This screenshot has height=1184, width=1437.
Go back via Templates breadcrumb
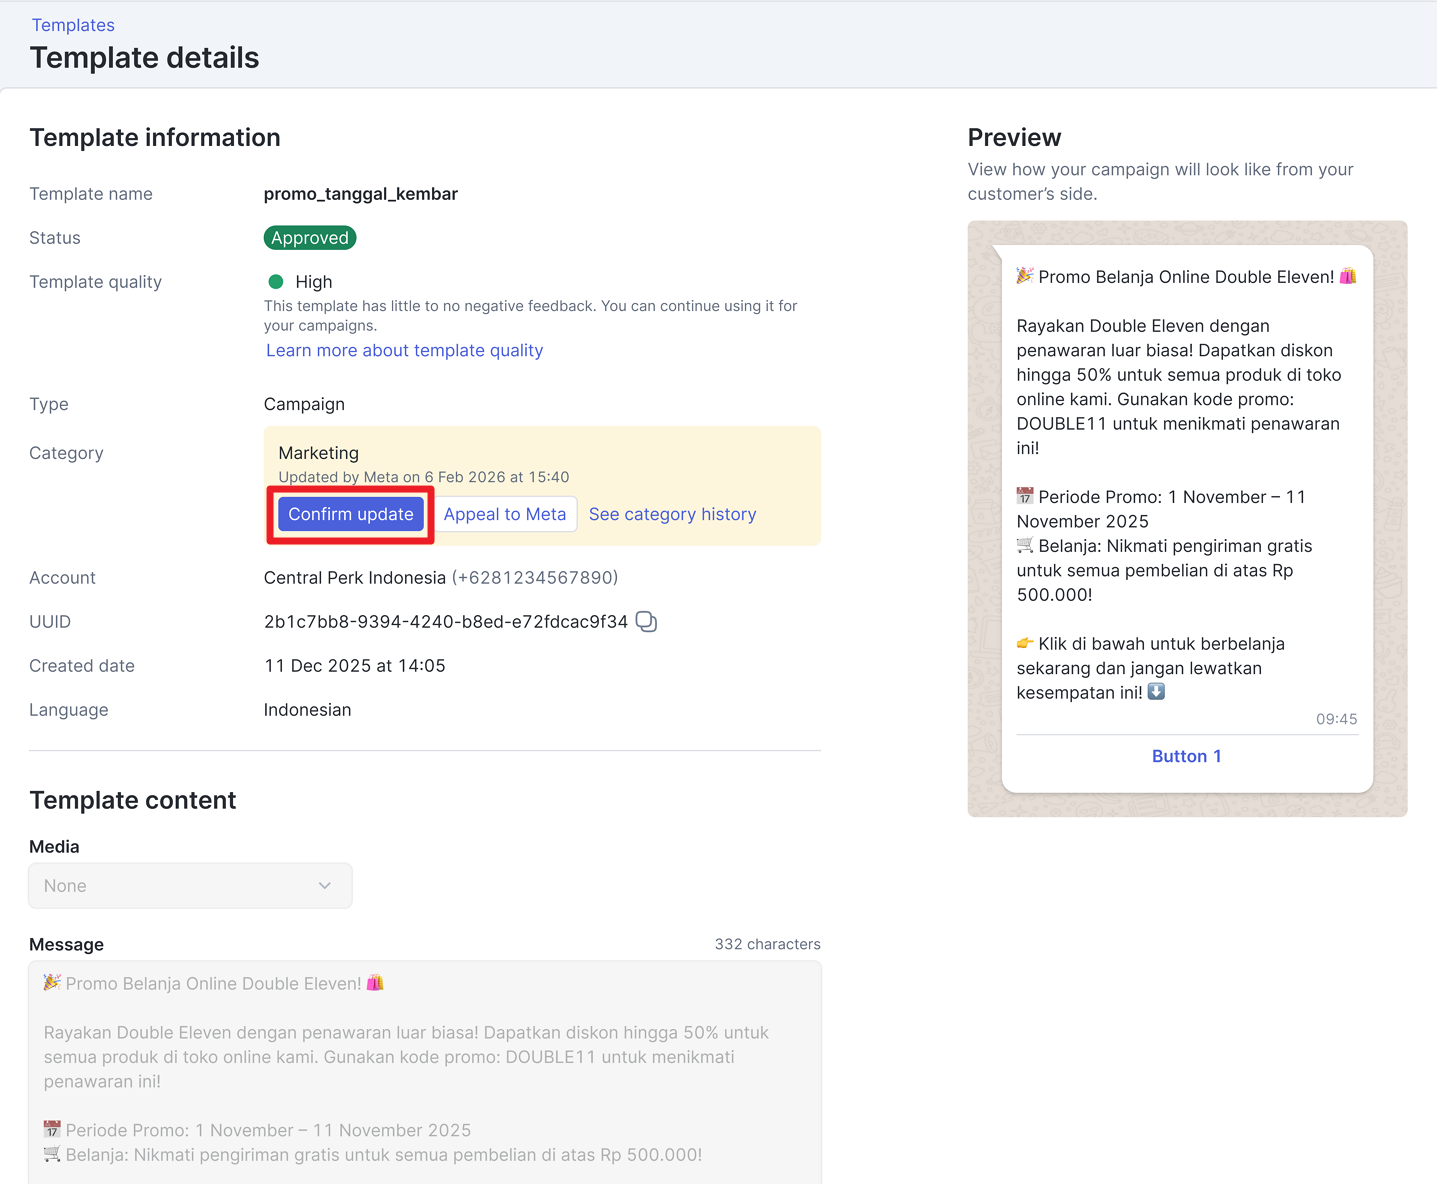click(73, 25)
